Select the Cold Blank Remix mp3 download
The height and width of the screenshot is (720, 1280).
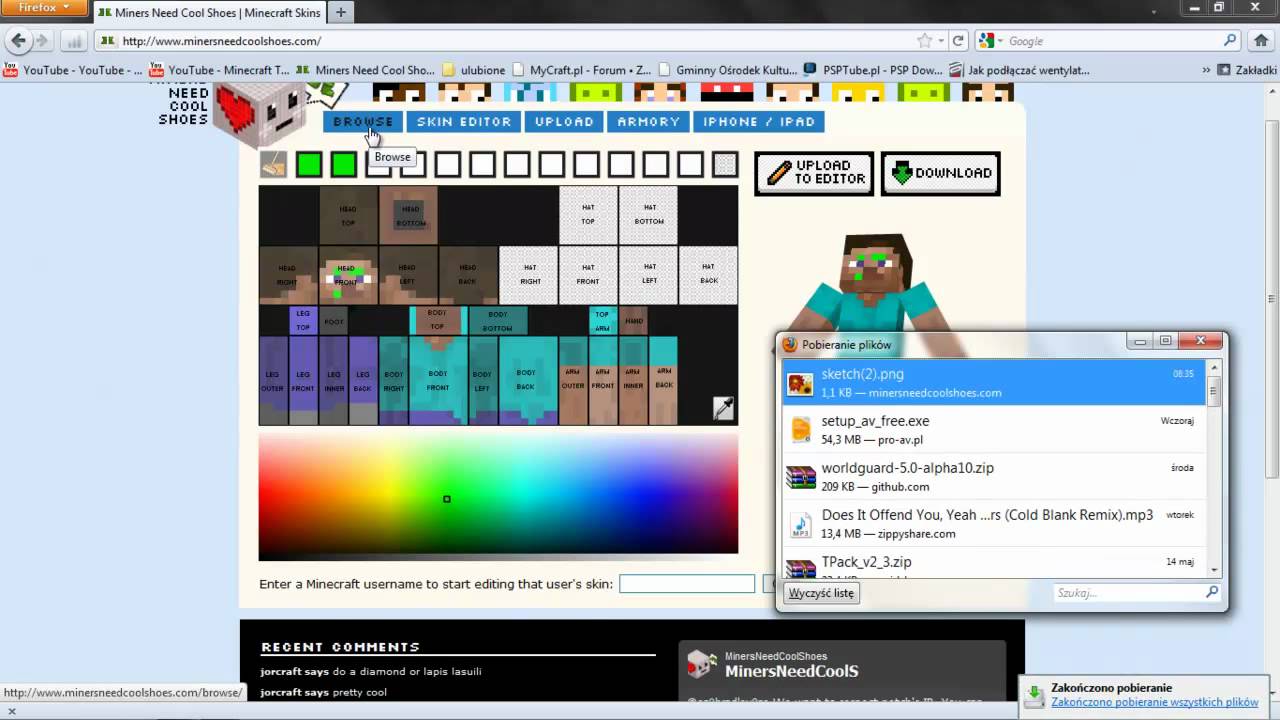point(996,523)
